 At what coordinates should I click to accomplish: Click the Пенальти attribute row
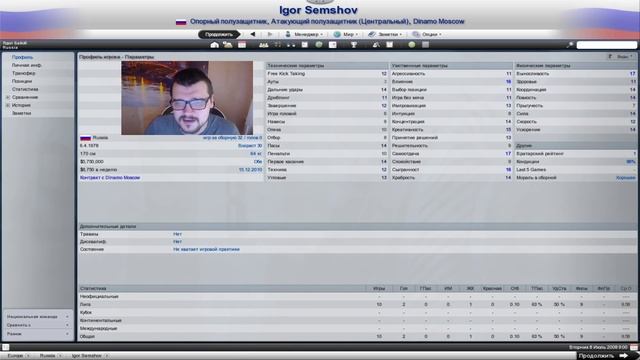tap(327, 153)
